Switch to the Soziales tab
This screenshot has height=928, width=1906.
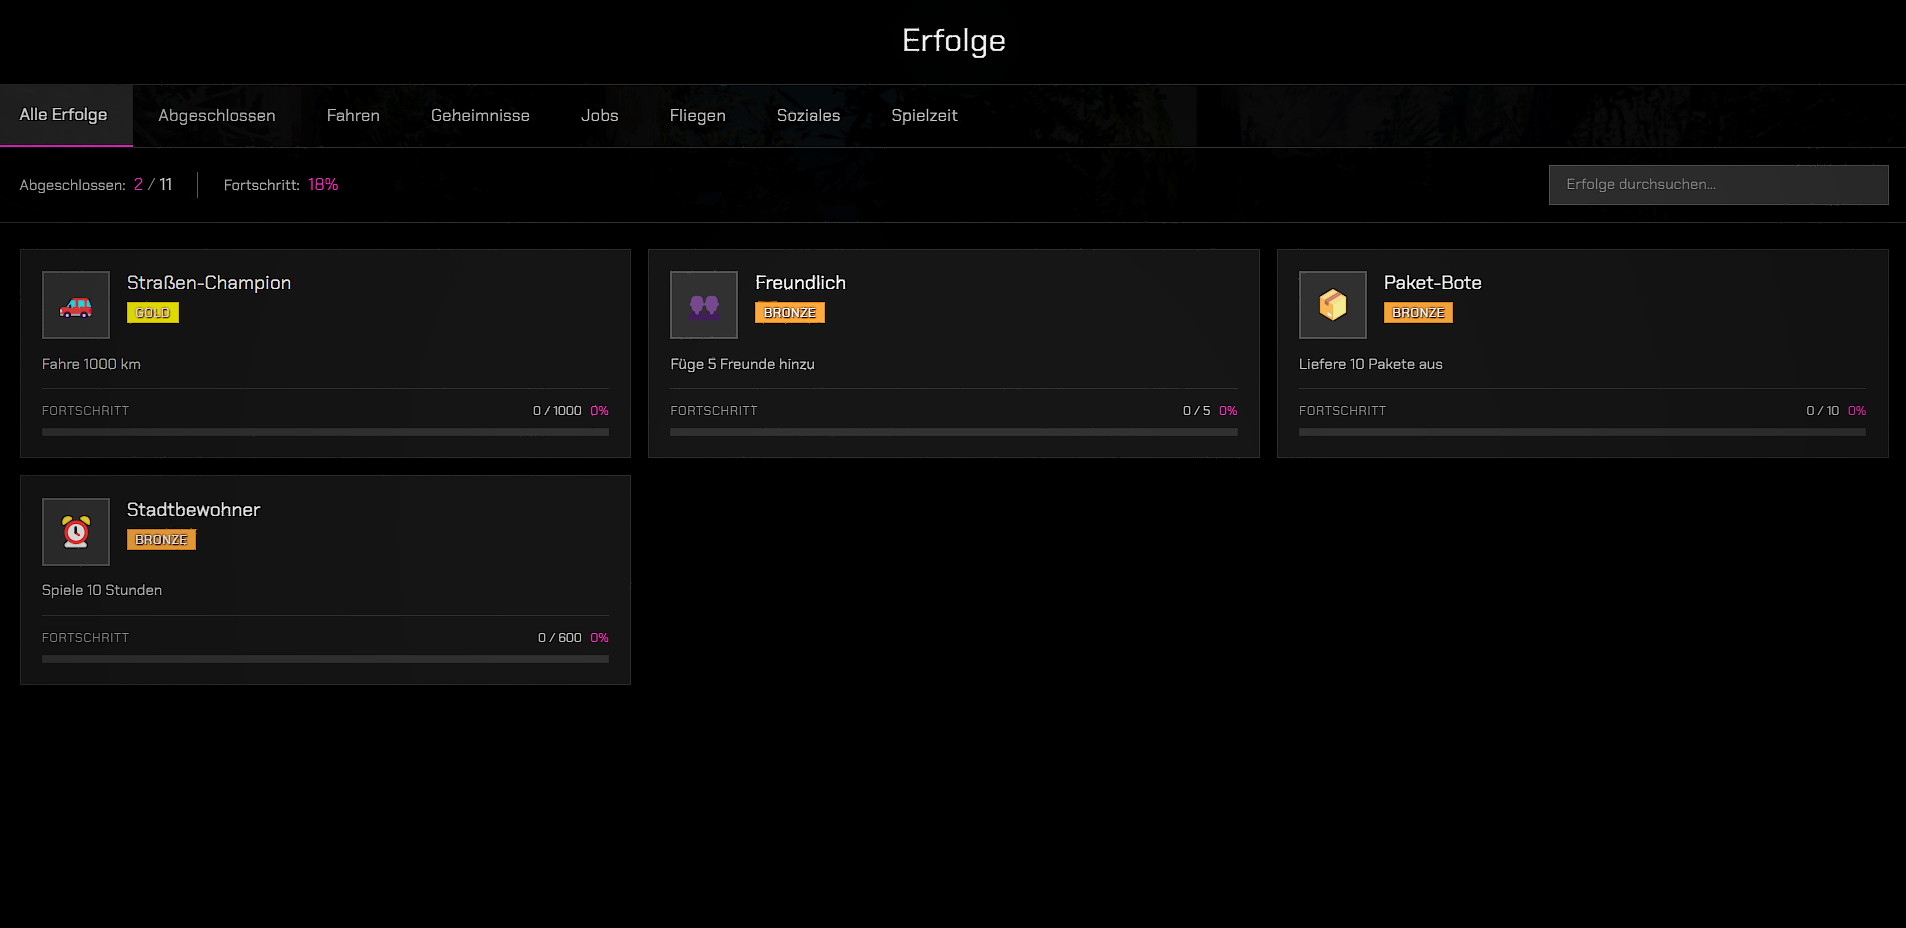point(808,116)
